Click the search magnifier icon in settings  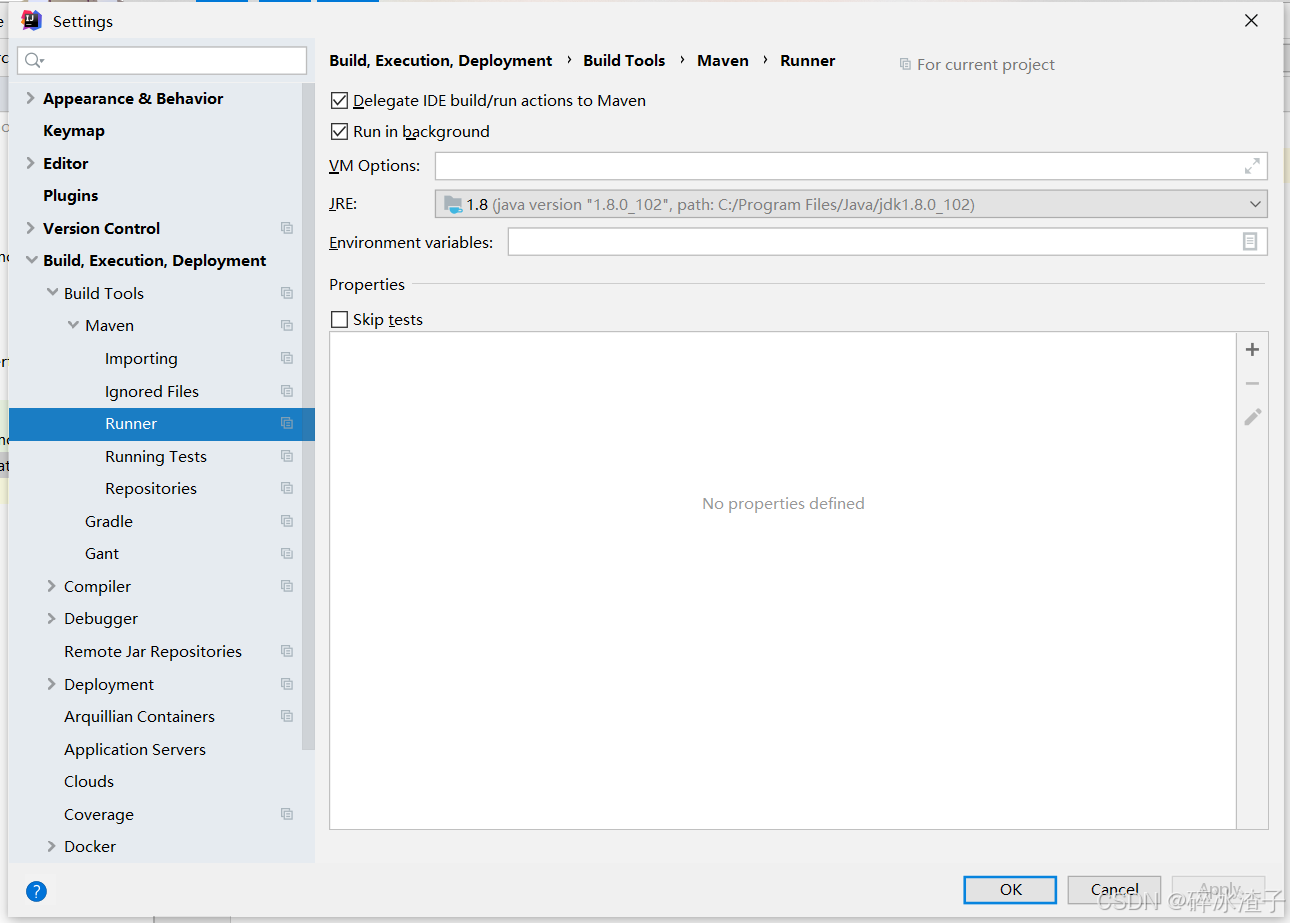coord(33,61)
